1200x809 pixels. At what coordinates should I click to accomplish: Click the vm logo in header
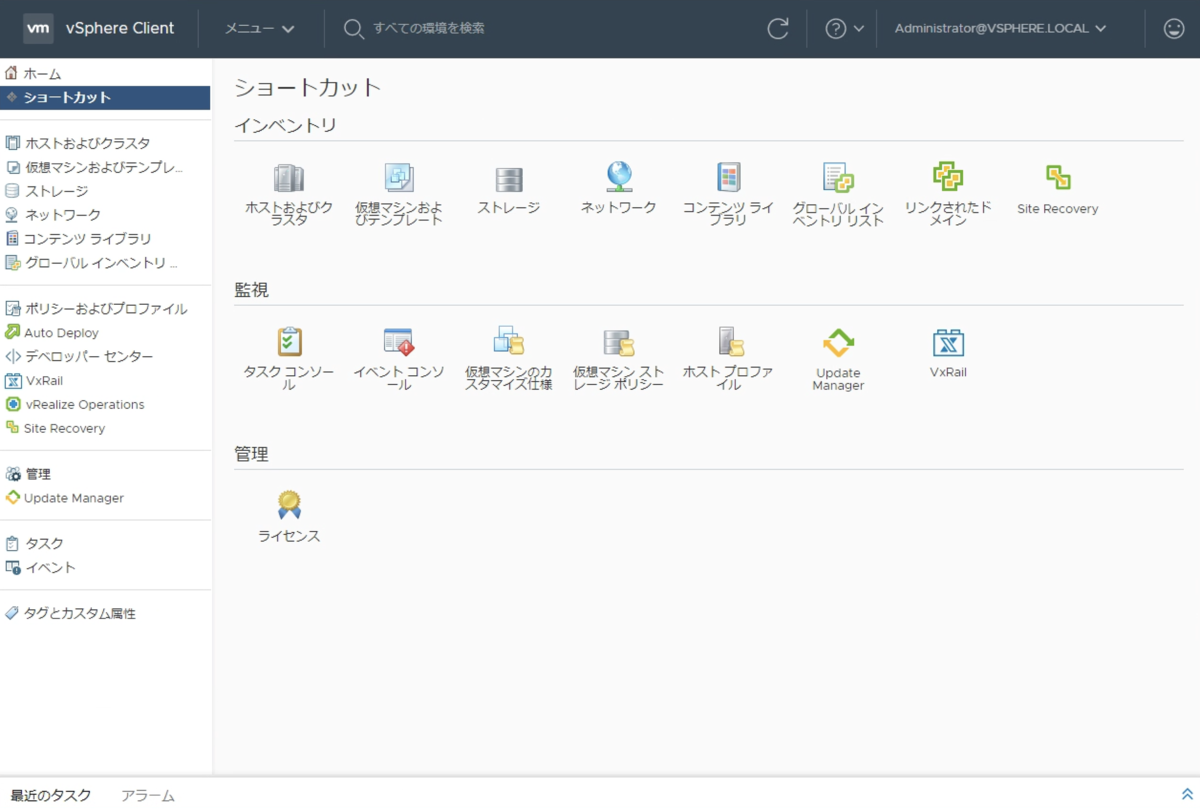[38, 29]
